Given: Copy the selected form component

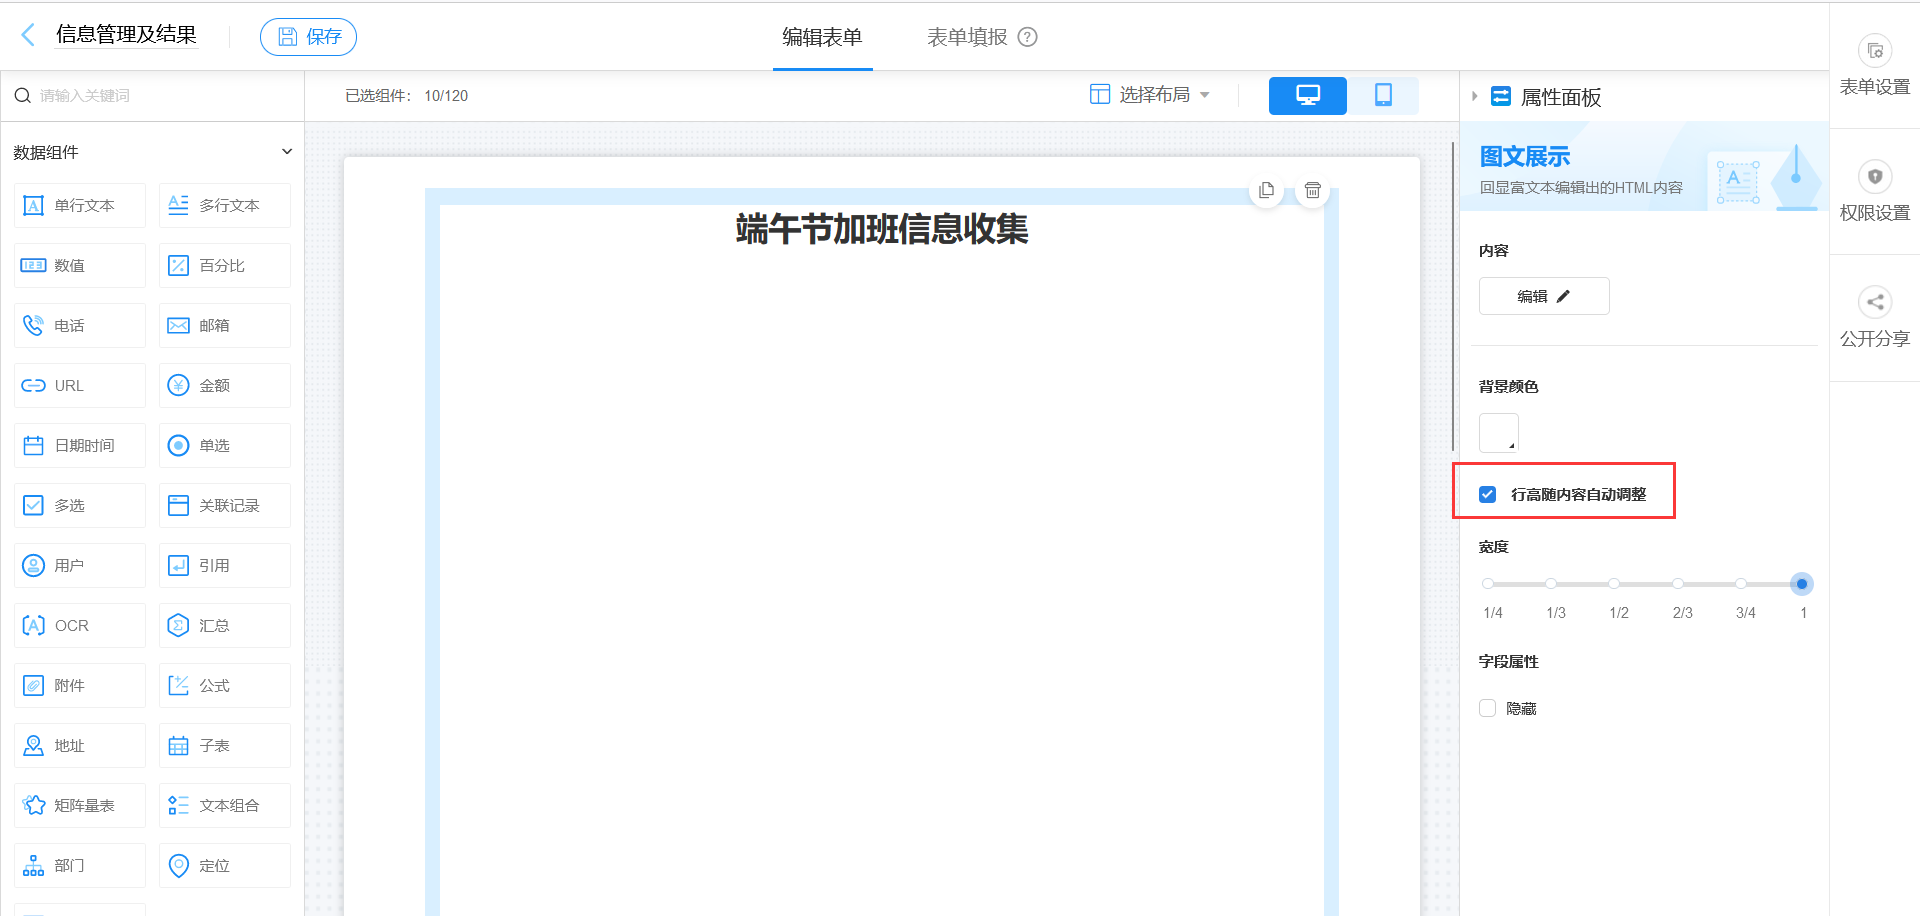Looking at the screenshot, I should tap(1266, 190).
